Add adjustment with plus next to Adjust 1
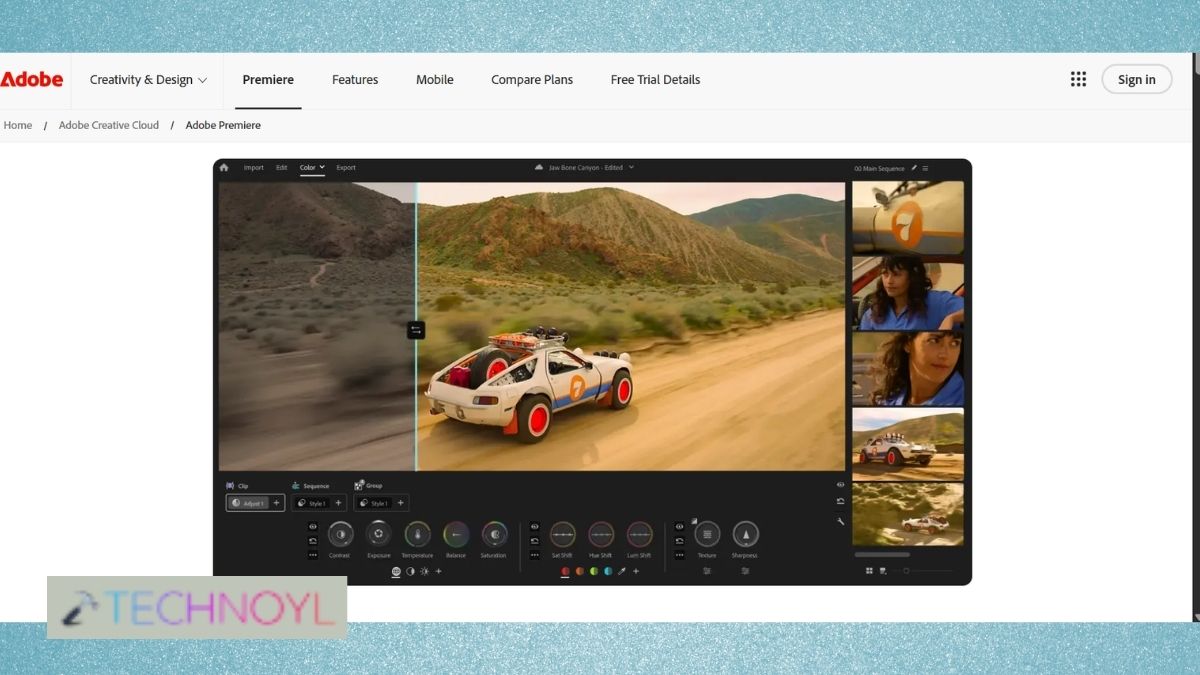 [x=277, y=502]
